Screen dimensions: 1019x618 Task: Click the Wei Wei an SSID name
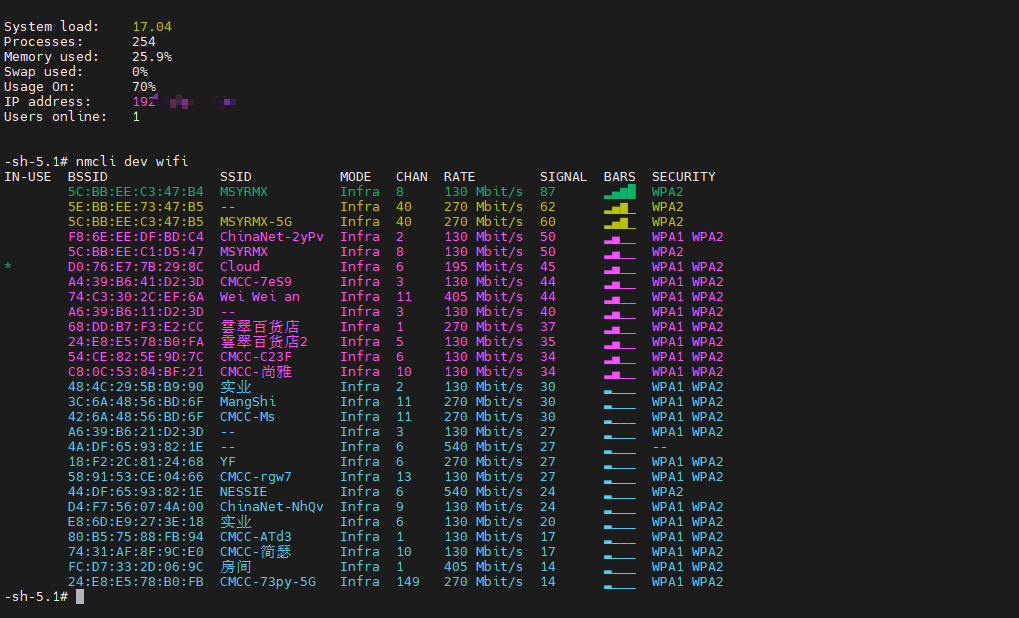[x=259, y=297]
